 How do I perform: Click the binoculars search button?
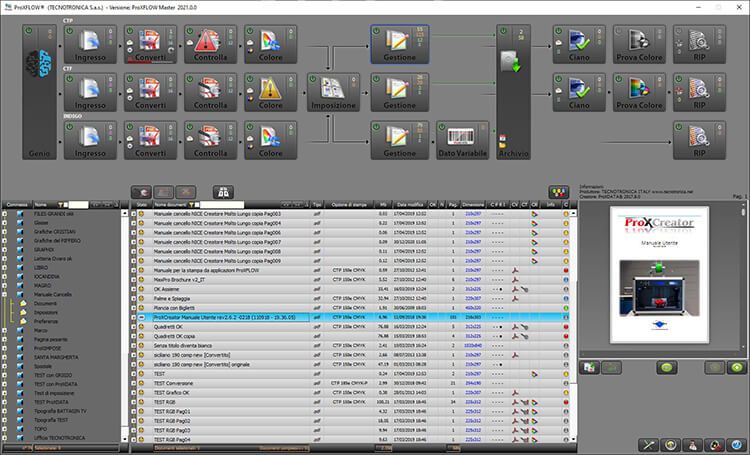point(223,192)
